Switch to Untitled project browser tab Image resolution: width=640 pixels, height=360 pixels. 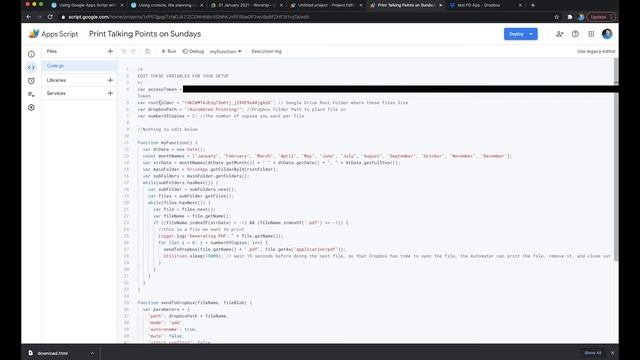click(326, 5)
